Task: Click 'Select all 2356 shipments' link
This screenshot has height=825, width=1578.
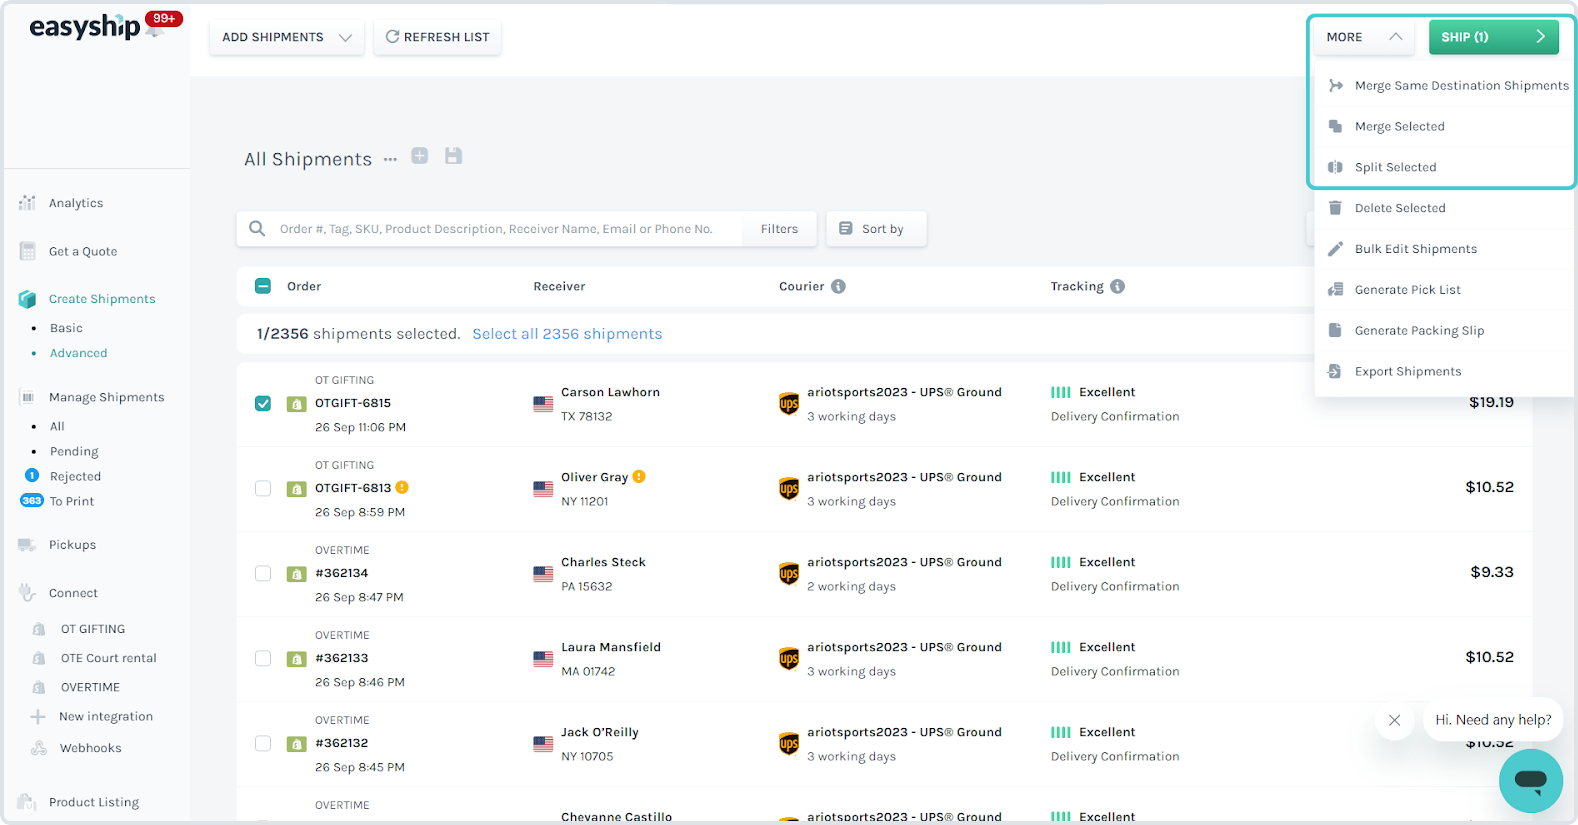Action: tap(567, 334)
